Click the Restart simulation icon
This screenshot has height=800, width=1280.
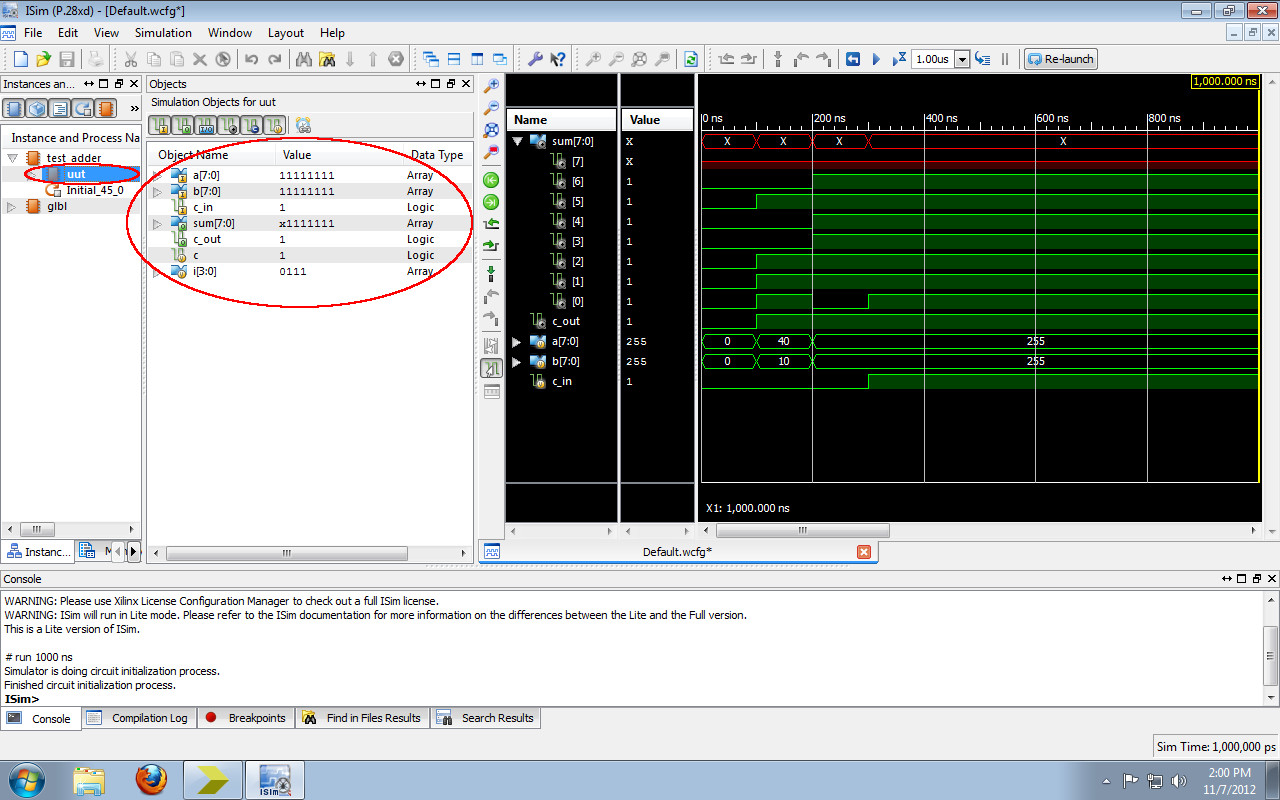coord(853,59)
